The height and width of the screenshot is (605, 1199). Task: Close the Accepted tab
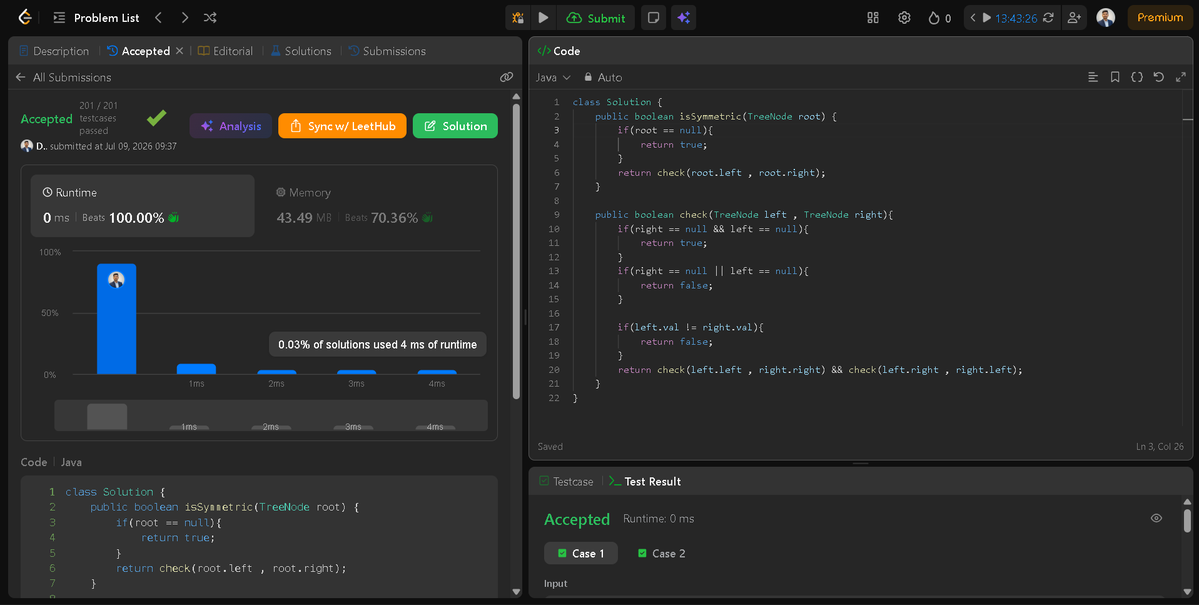click(180, 51)
